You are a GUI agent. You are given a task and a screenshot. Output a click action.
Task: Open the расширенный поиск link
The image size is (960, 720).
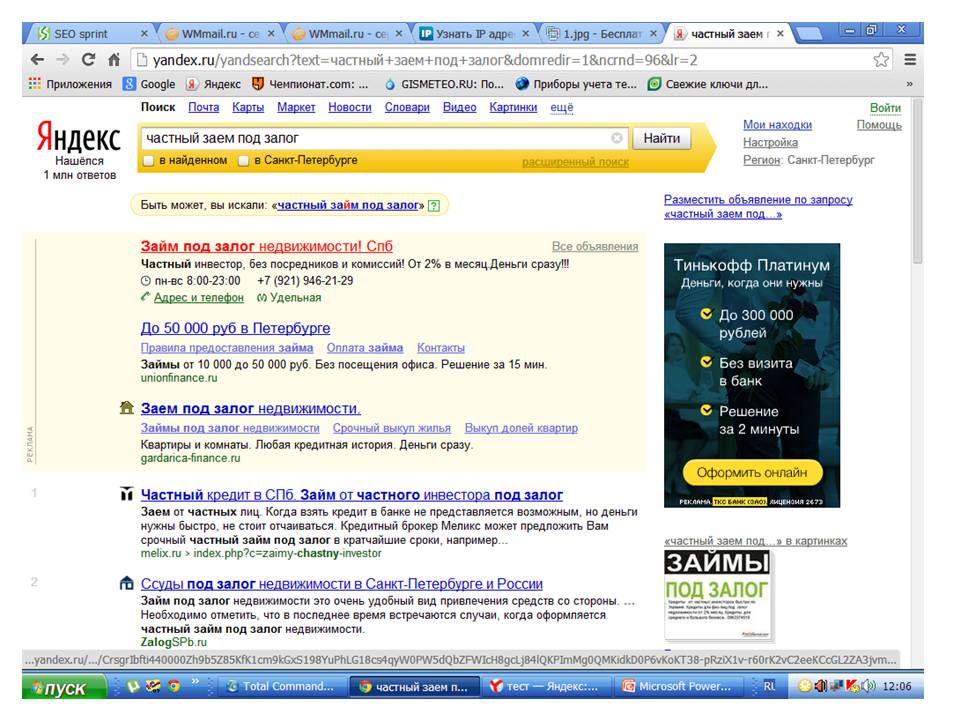576,162
